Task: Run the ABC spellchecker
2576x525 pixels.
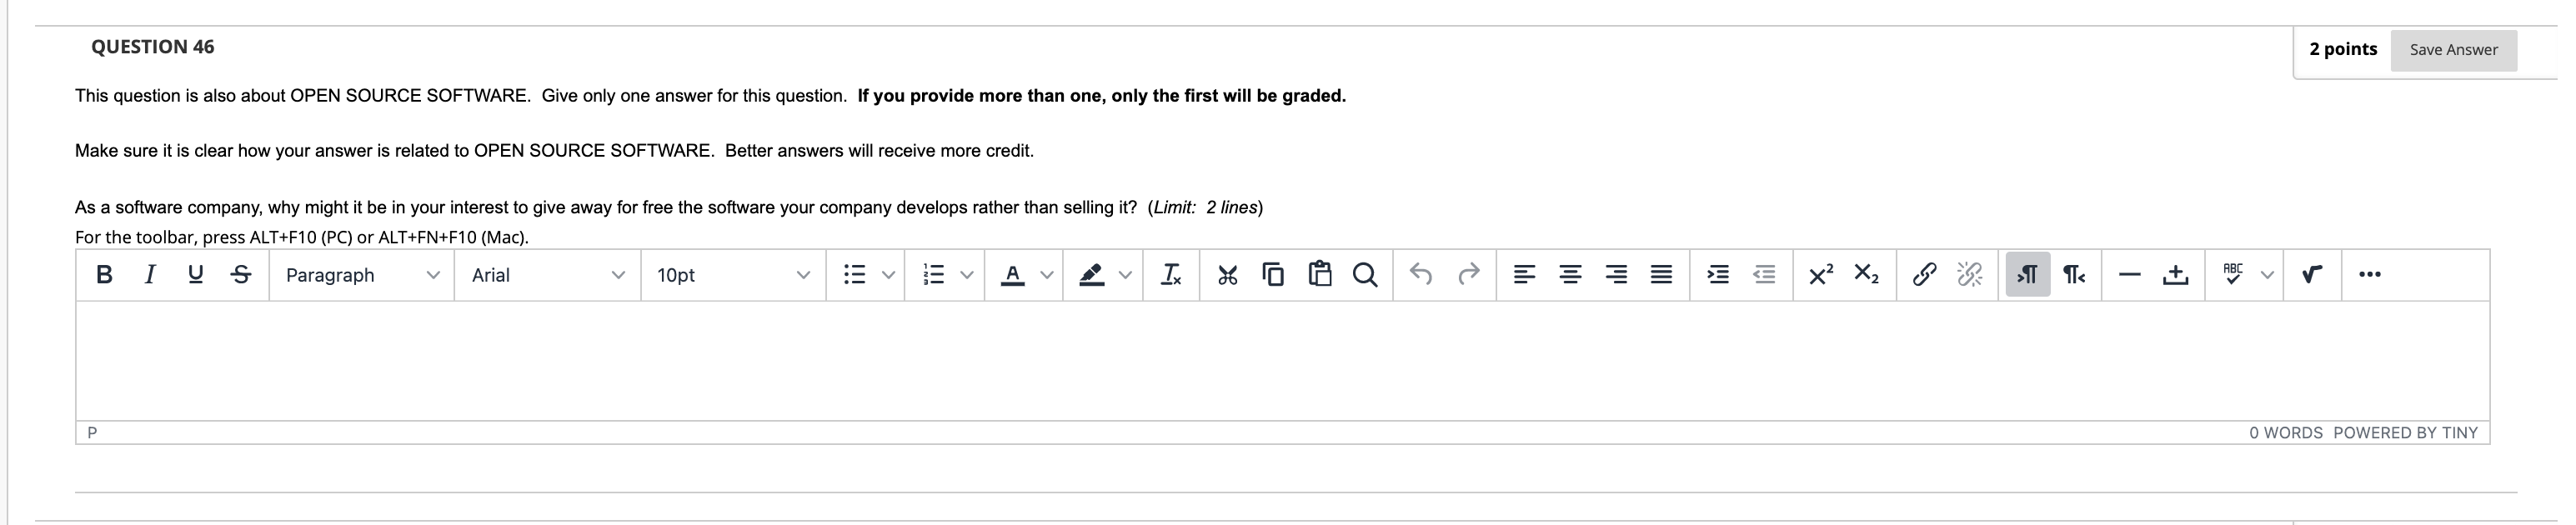Action: 2231,274
